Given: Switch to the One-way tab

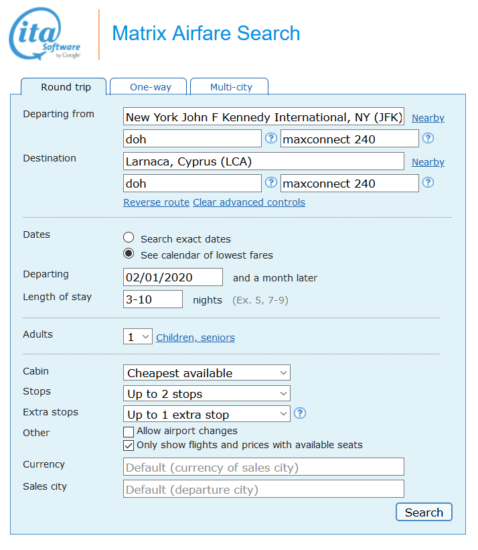Looking at the screenshot, I should 149,87.
